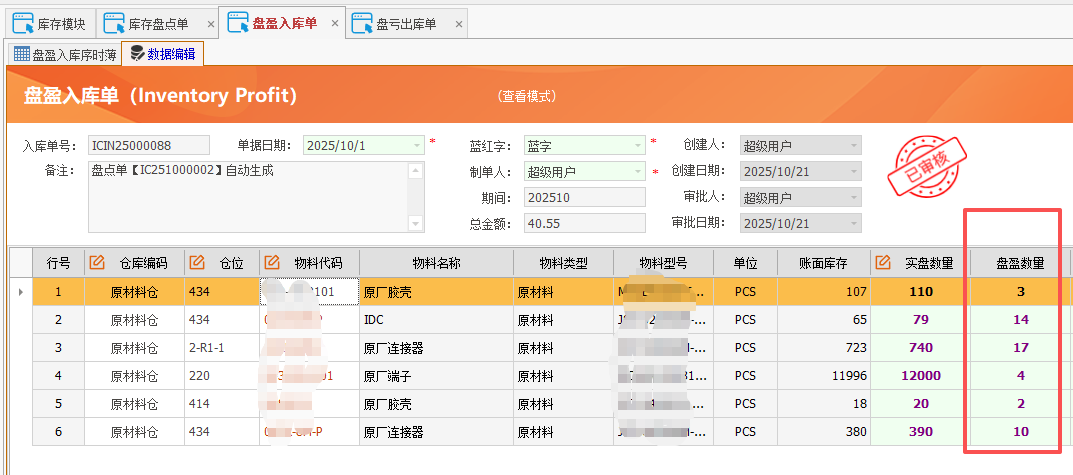This screenshot has width=1073, height=475.
Task: Click the 账面库存 value 380
Action: tap(823, 432)
